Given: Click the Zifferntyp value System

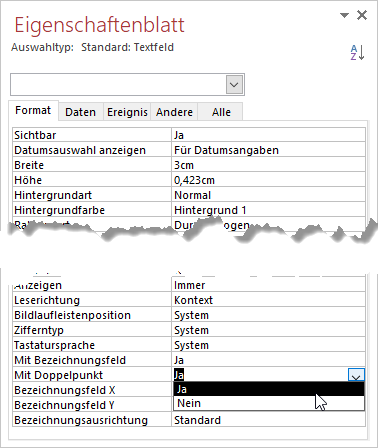Looking at the screenshot, I should coord(268,330).
